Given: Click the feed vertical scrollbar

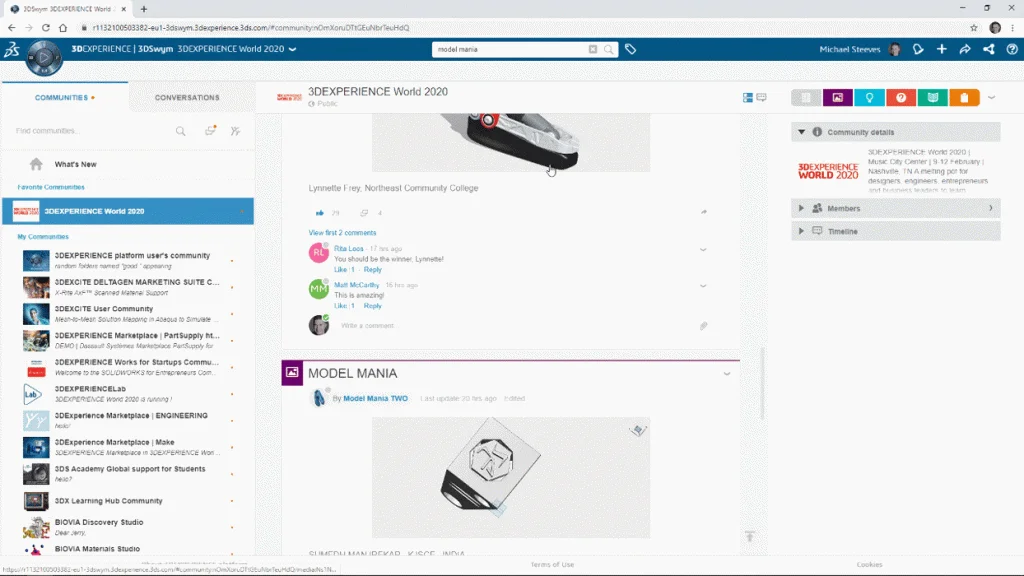Looking at the screenshot, I should pyautogui.click(x=761, y=382).
